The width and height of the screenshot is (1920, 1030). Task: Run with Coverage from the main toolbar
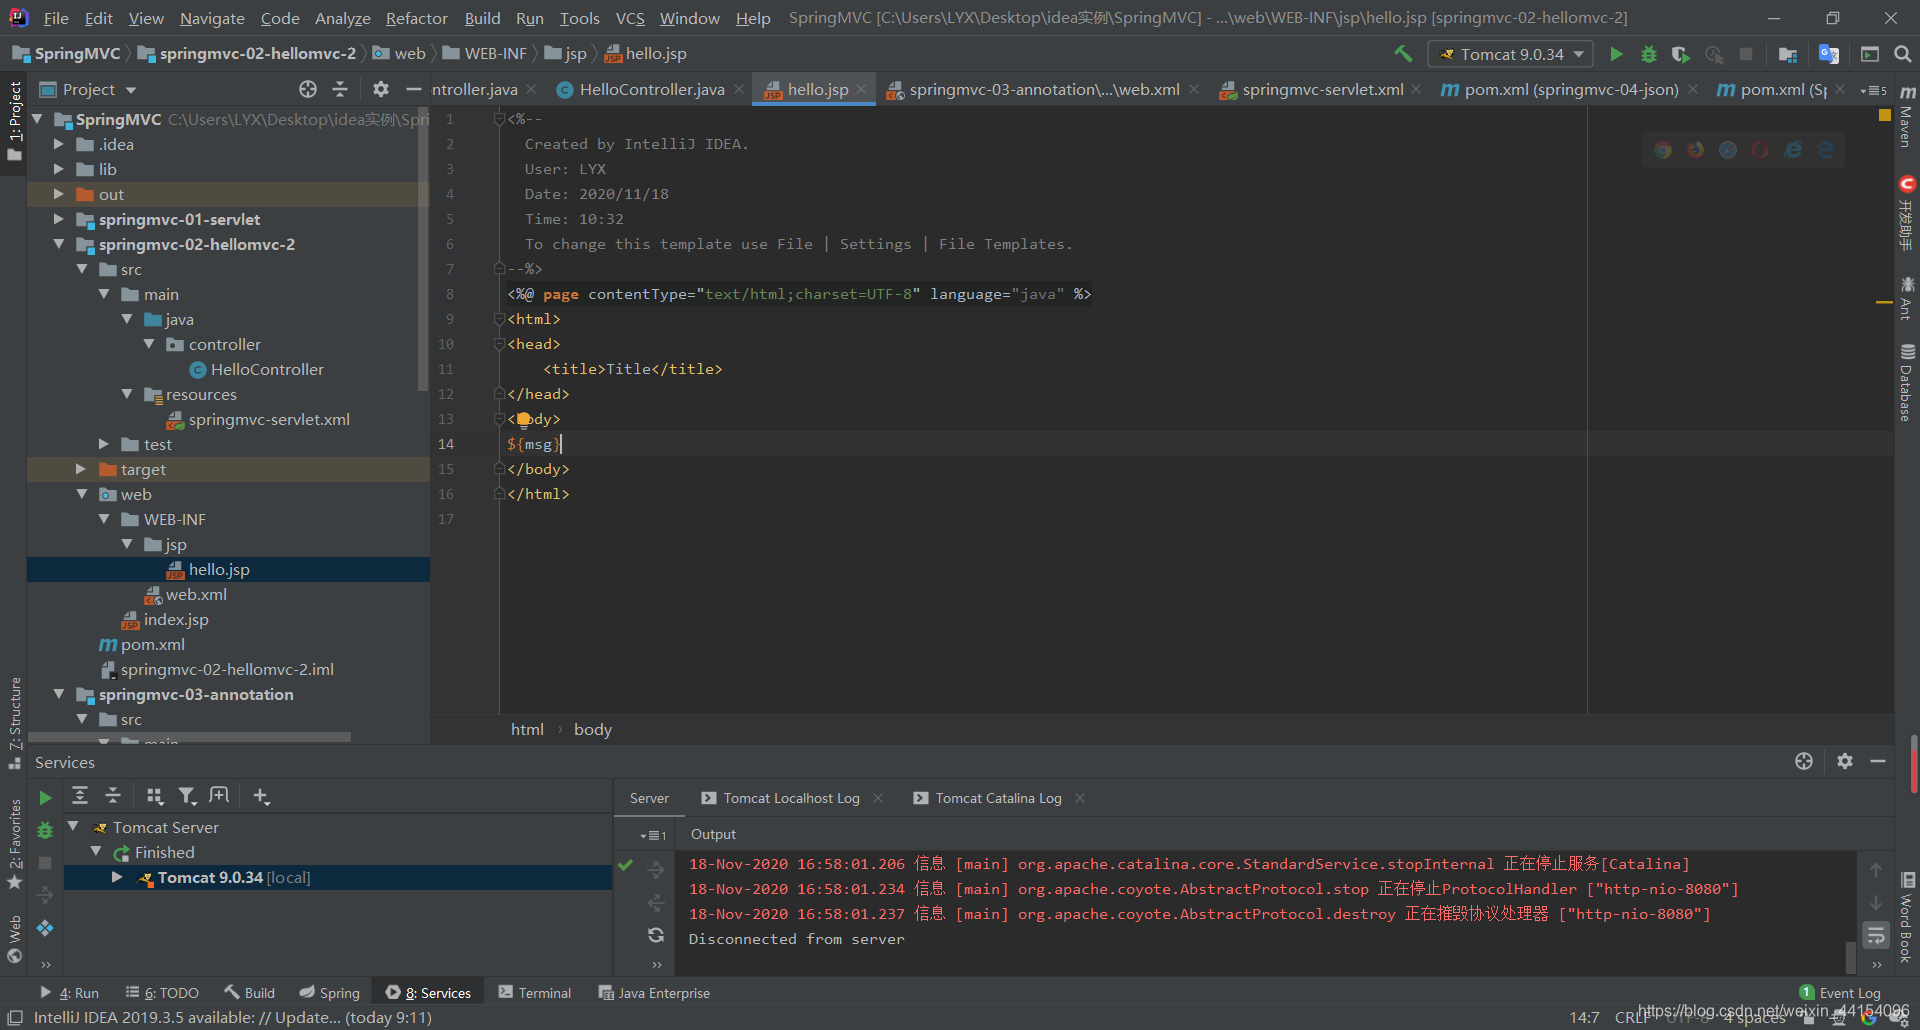1681,54
